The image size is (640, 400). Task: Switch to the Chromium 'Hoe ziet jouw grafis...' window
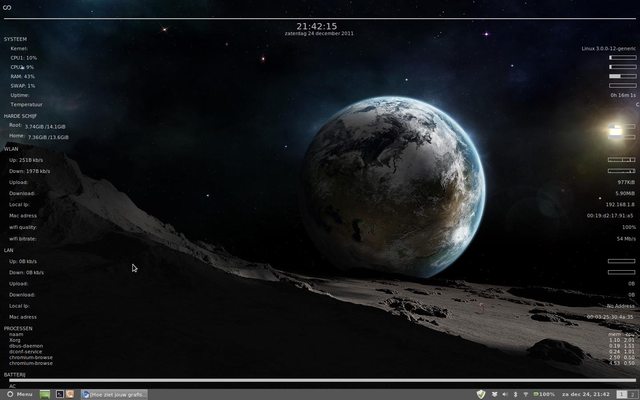114,394
